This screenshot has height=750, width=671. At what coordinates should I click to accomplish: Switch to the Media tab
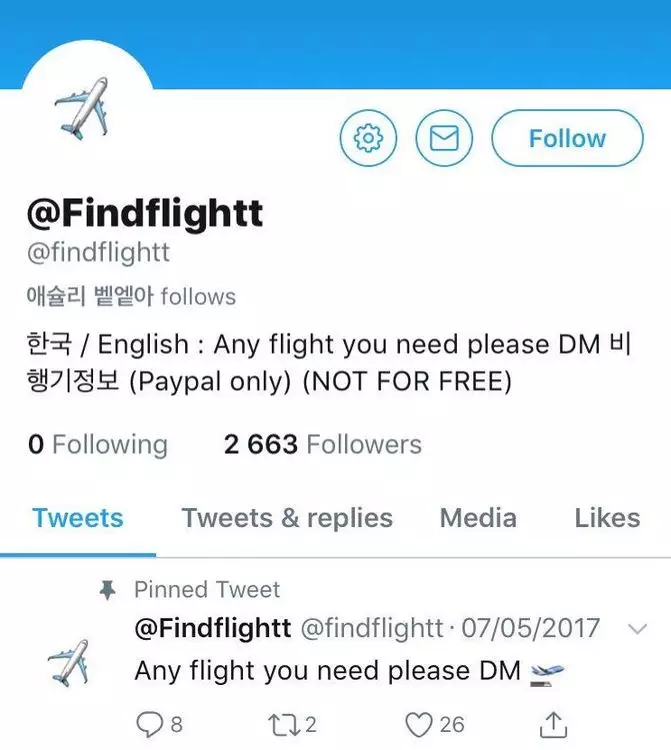point(478,518)
